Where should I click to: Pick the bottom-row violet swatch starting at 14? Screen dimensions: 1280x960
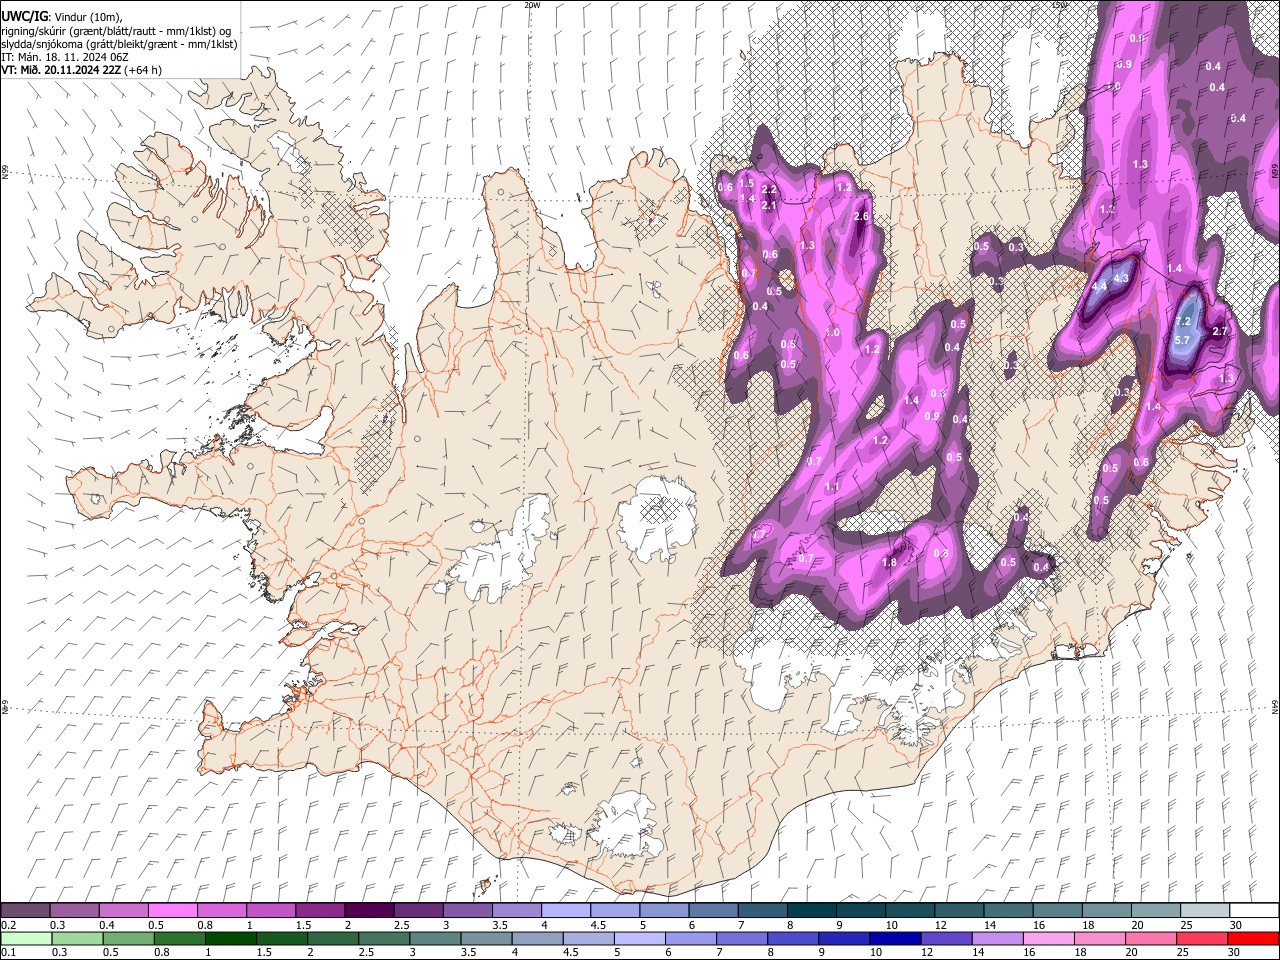click(x=998, y=938)
